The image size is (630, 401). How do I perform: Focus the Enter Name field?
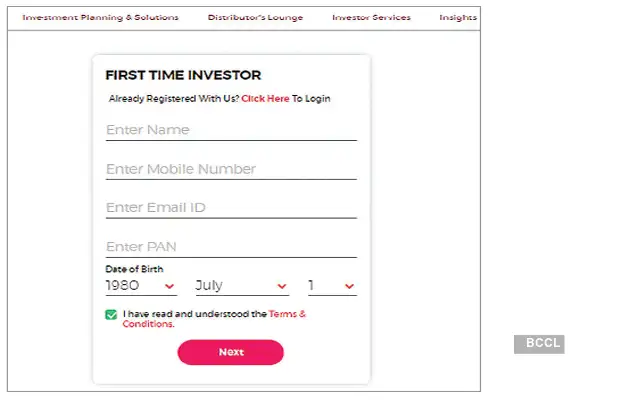(x=230, y=130)
